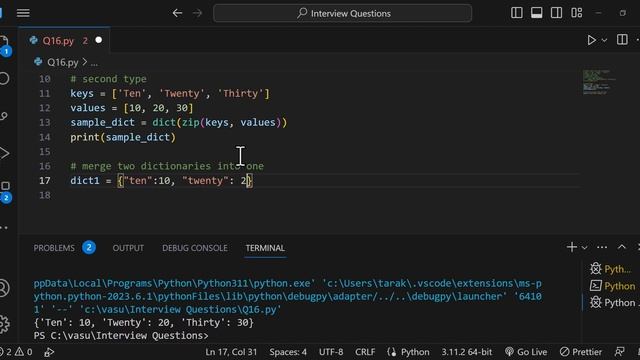Split the editor to the right
Viewport: 640px width, 360px height.
click(x=622, y=40)
